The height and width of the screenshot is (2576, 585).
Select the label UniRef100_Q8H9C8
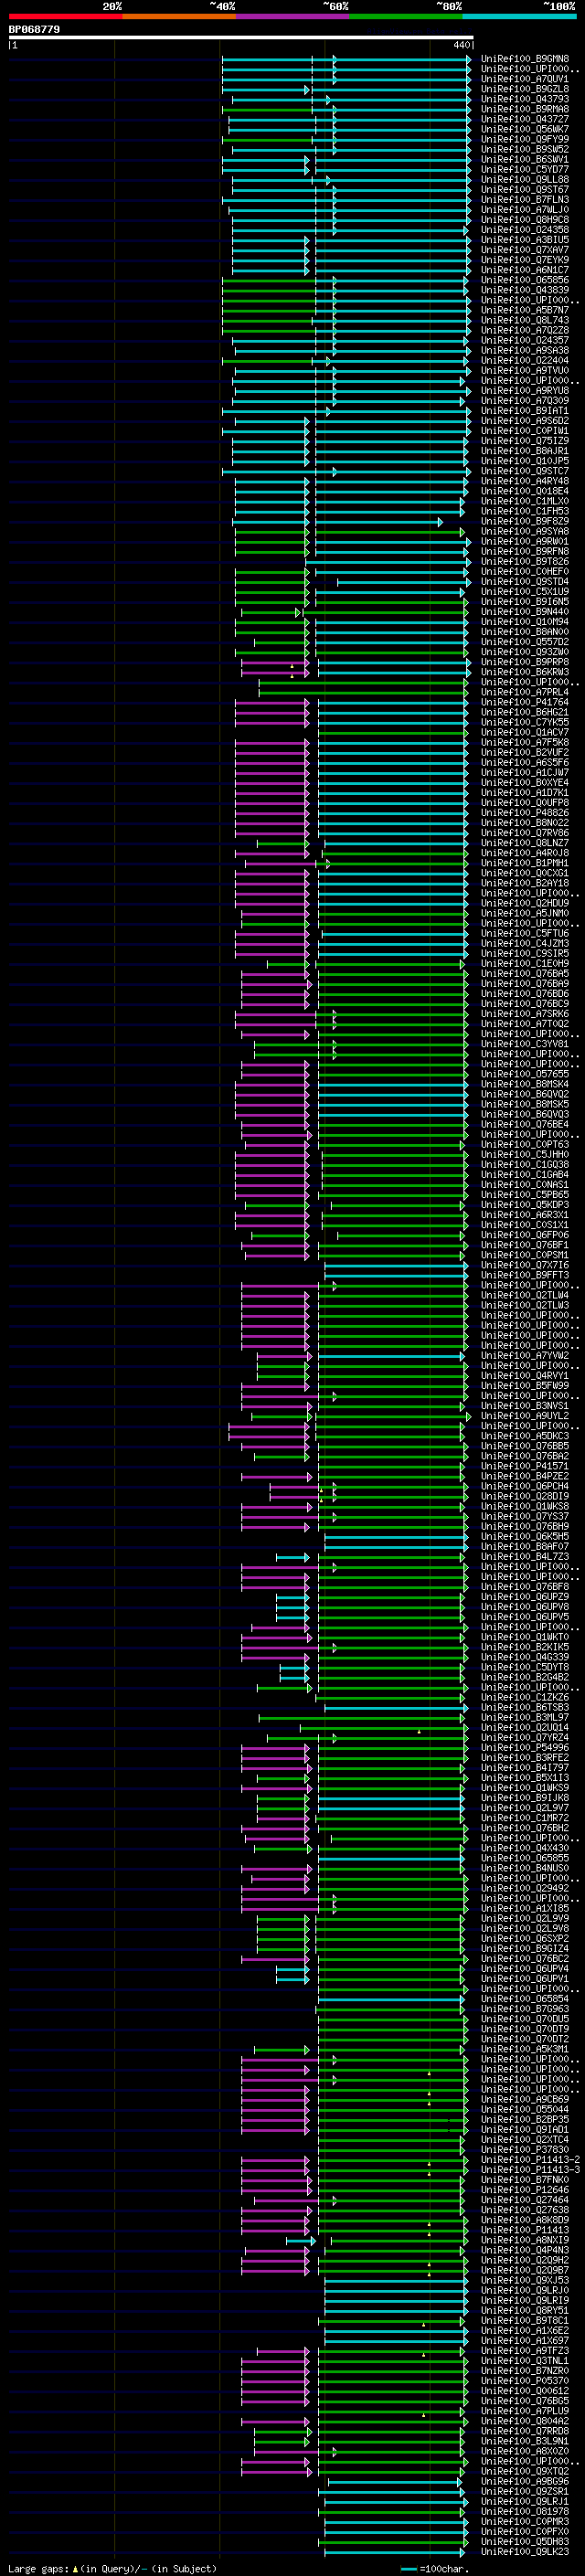pyautogui.click(x=525, y=220)
